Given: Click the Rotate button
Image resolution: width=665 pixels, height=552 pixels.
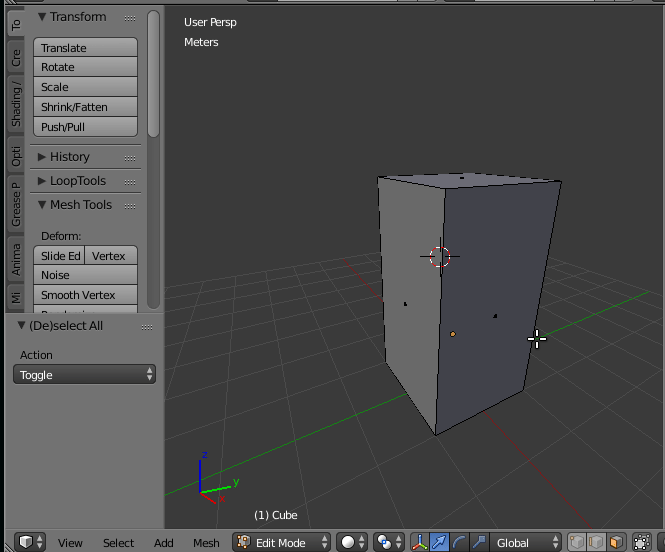Looking at the screenshot, I should pyautogui.click(x=85, y=67).
